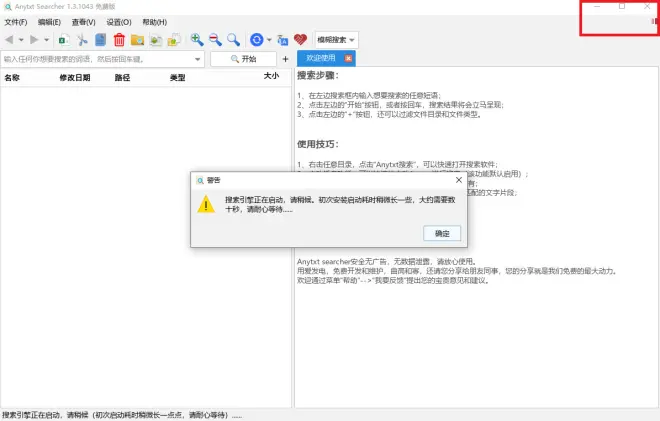Click the 警告 dialog title icon
Image resolution: width=660 pixels, height=421 pixels.
(x=200, y=181)
